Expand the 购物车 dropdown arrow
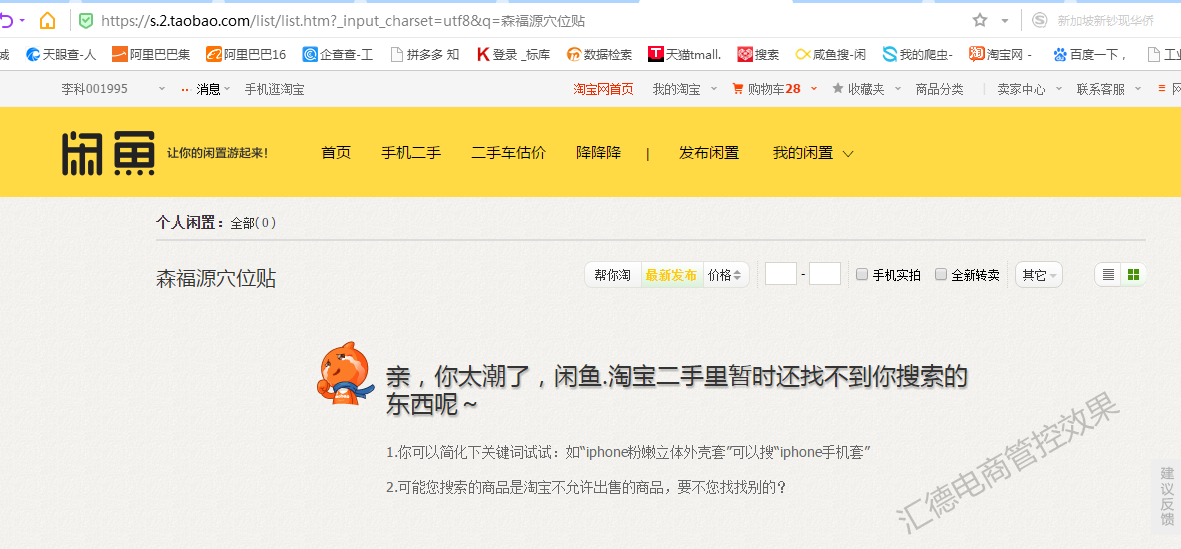Viewport: 1181px width, 549px height. pos(813,89)
